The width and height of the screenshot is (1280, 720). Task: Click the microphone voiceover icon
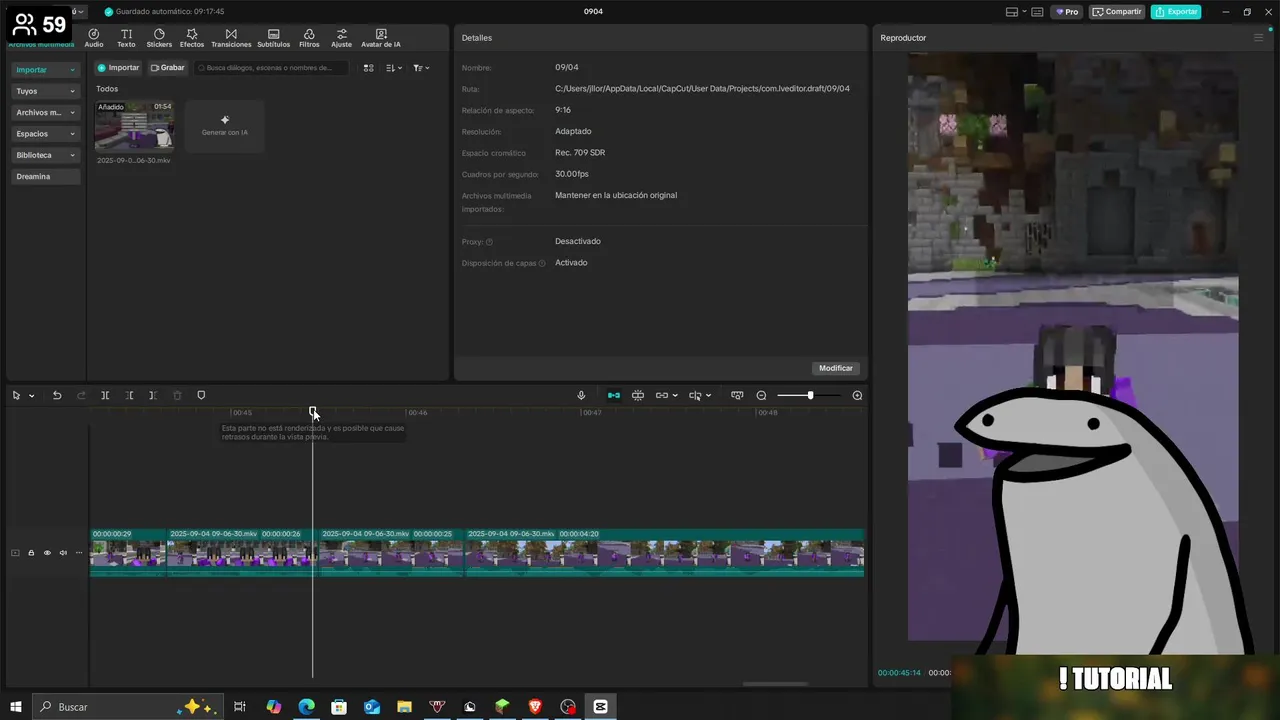coord(581,396)
